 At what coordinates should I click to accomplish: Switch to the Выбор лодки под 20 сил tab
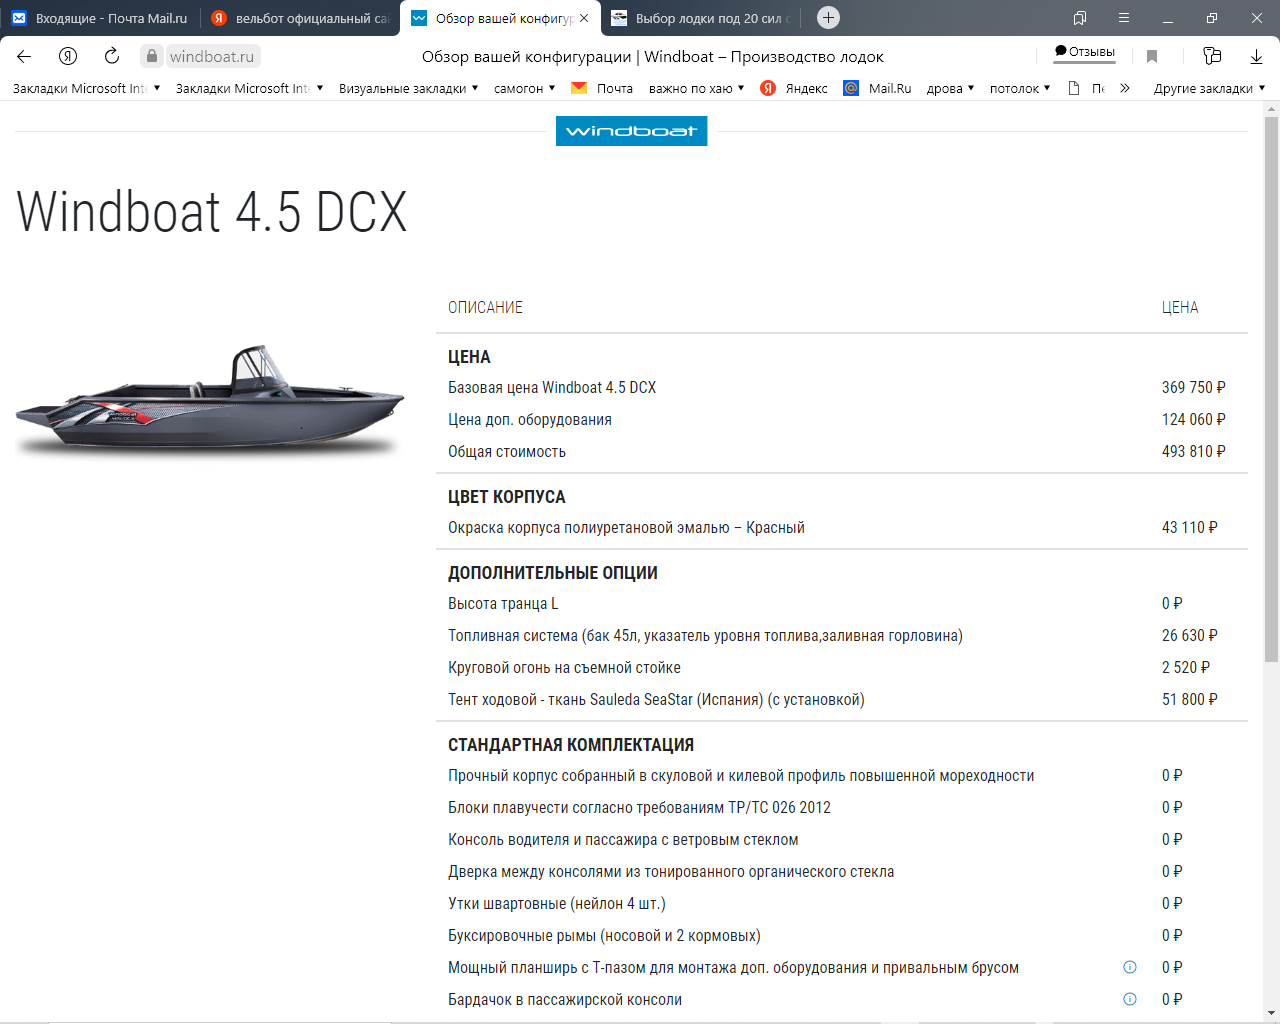click(702, 18)
